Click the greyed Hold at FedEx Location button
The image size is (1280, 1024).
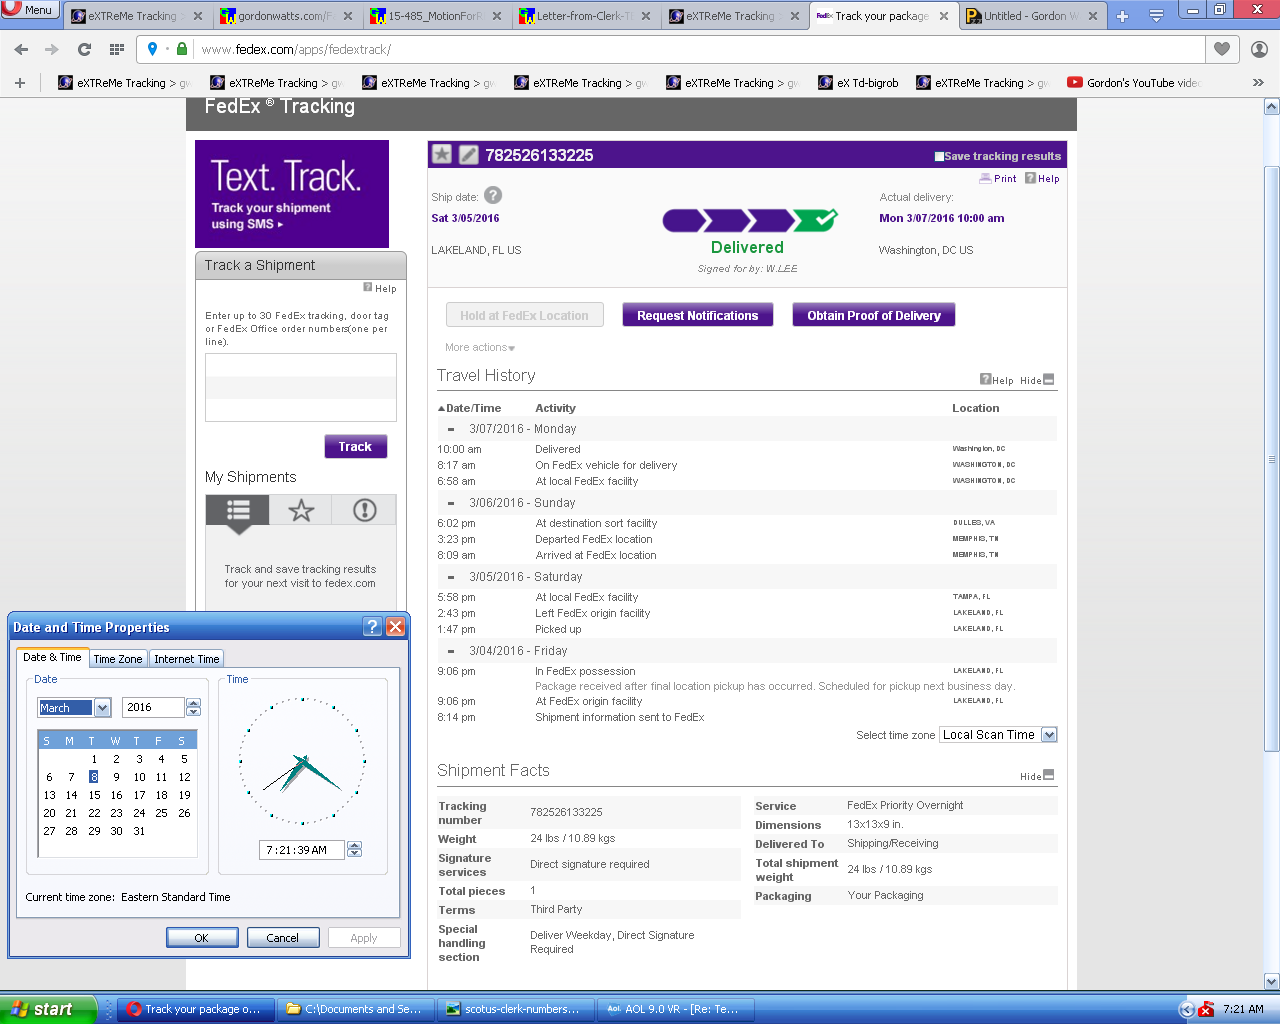[x=525, y=315]
